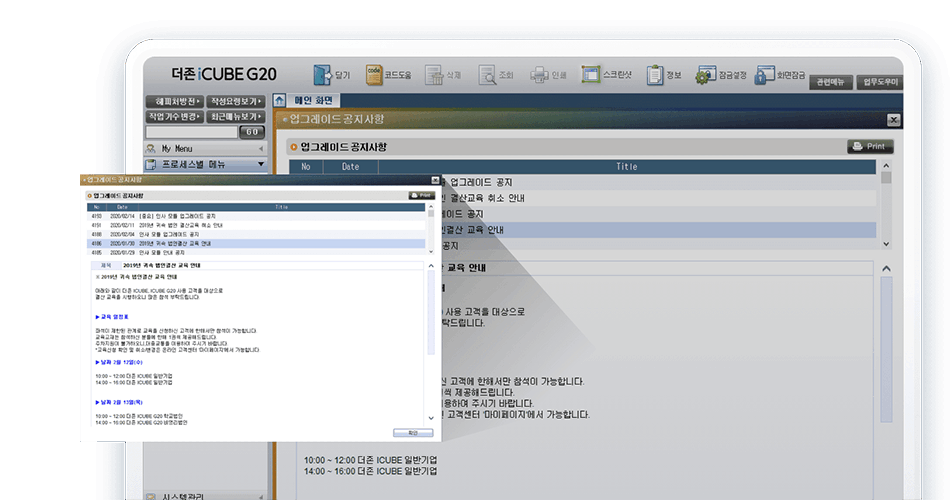Click the My Menu people icon
The image size is (950, 500).
[x=151, y=148]
